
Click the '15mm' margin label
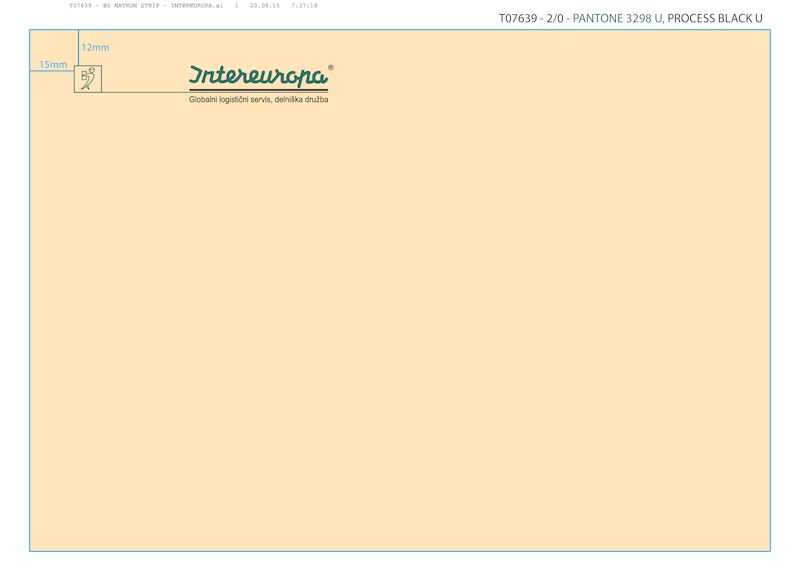point(53,65)
